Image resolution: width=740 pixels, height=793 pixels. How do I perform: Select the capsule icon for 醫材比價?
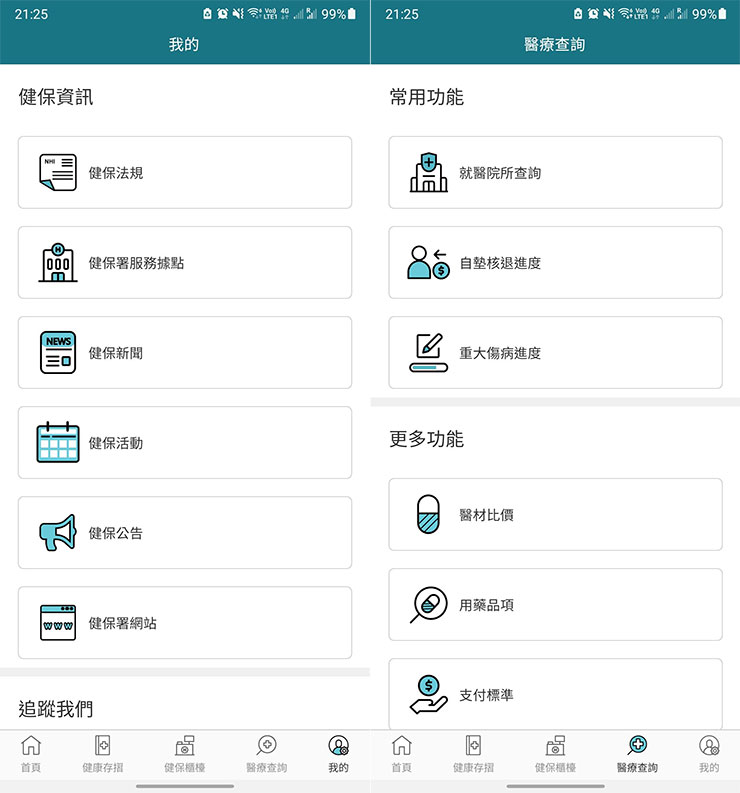pos(428,514)
